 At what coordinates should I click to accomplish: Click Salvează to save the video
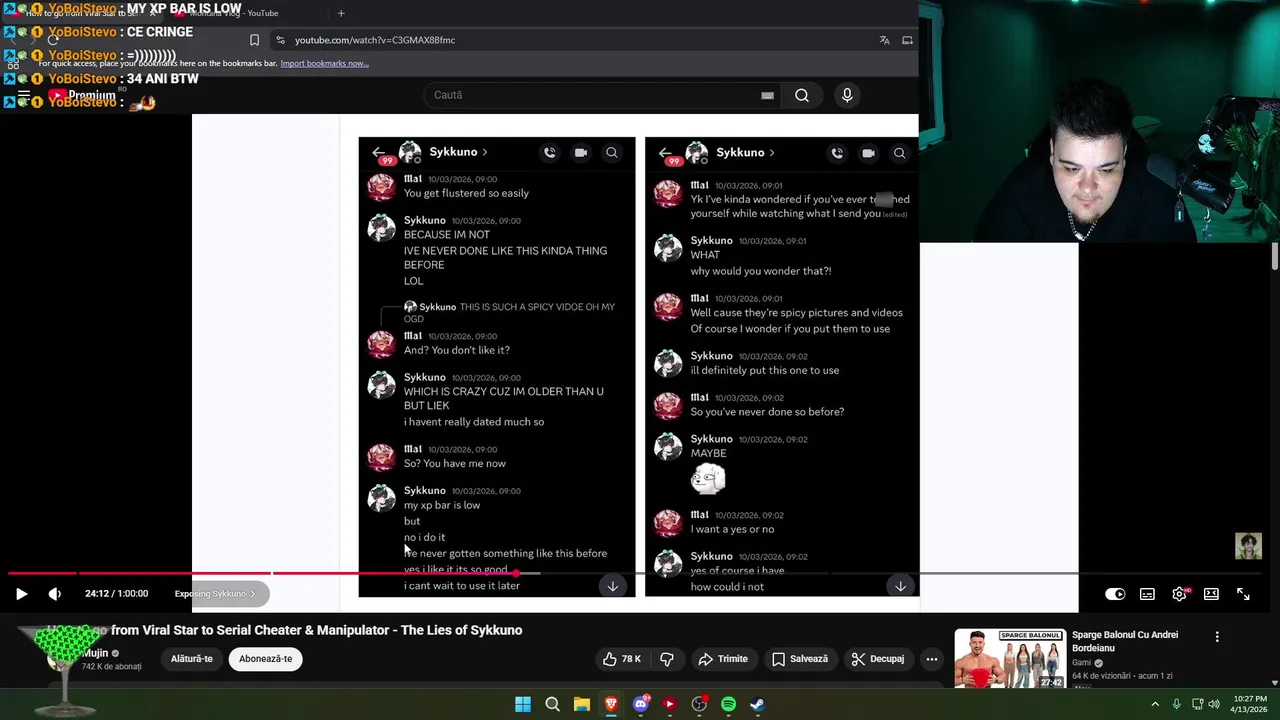799,659
